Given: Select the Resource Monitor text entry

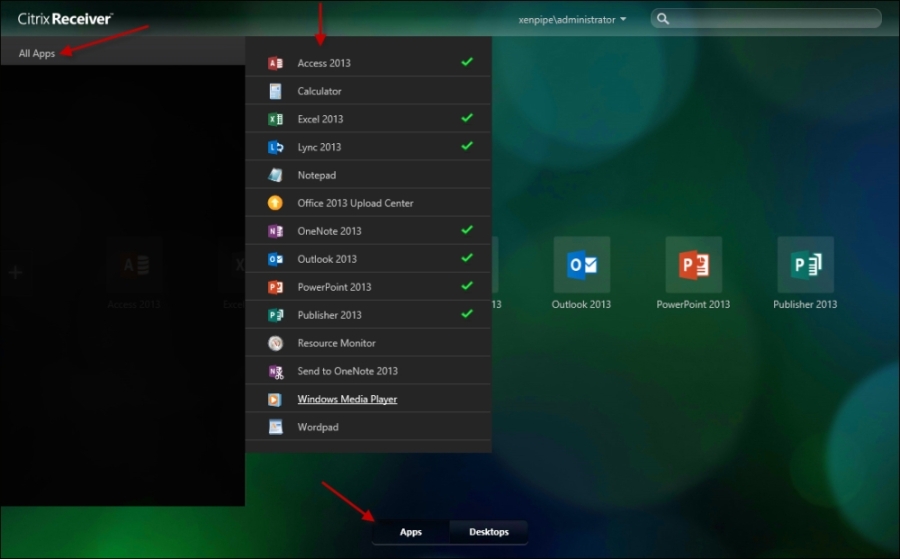Looking at the screenshot, I should coord(336,343).
